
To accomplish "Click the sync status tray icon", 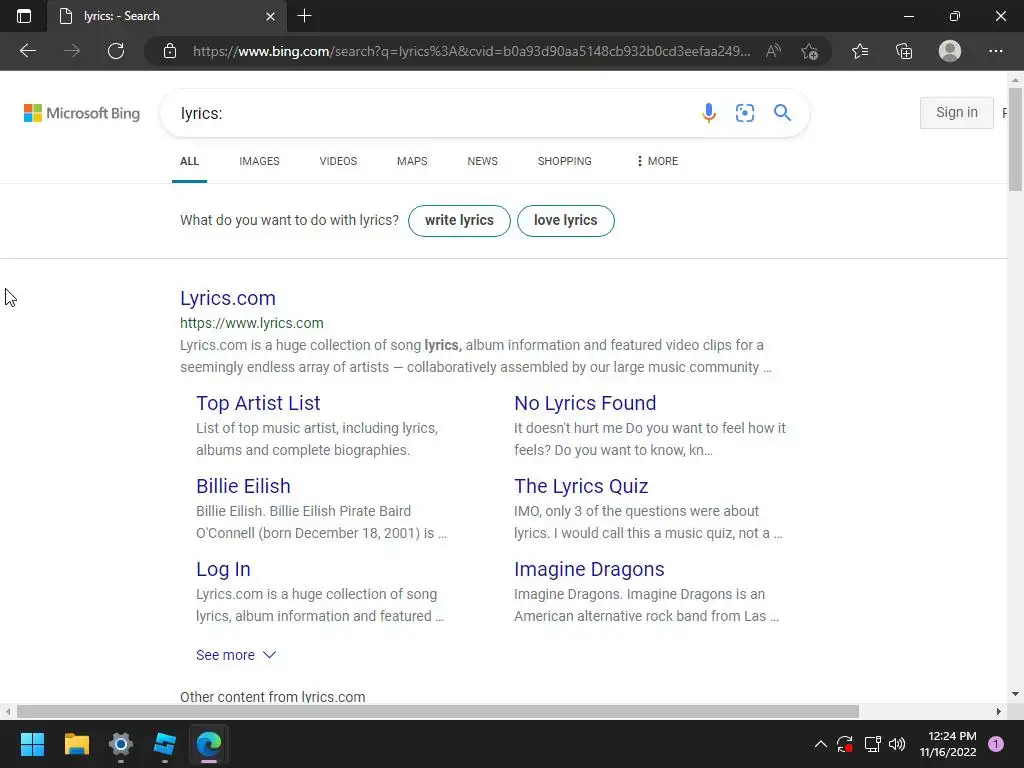I will pos(845,744).
